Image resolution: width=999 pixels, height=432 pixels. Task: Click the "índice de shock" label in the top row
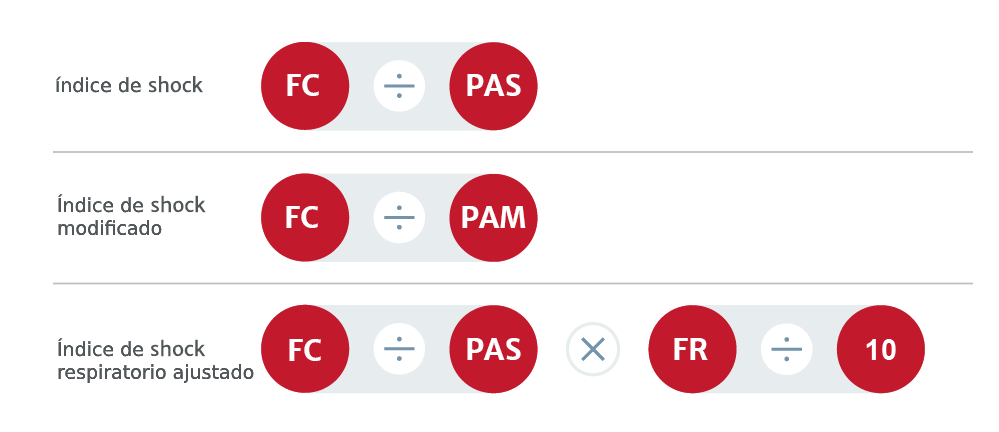(x=129, y=86)
